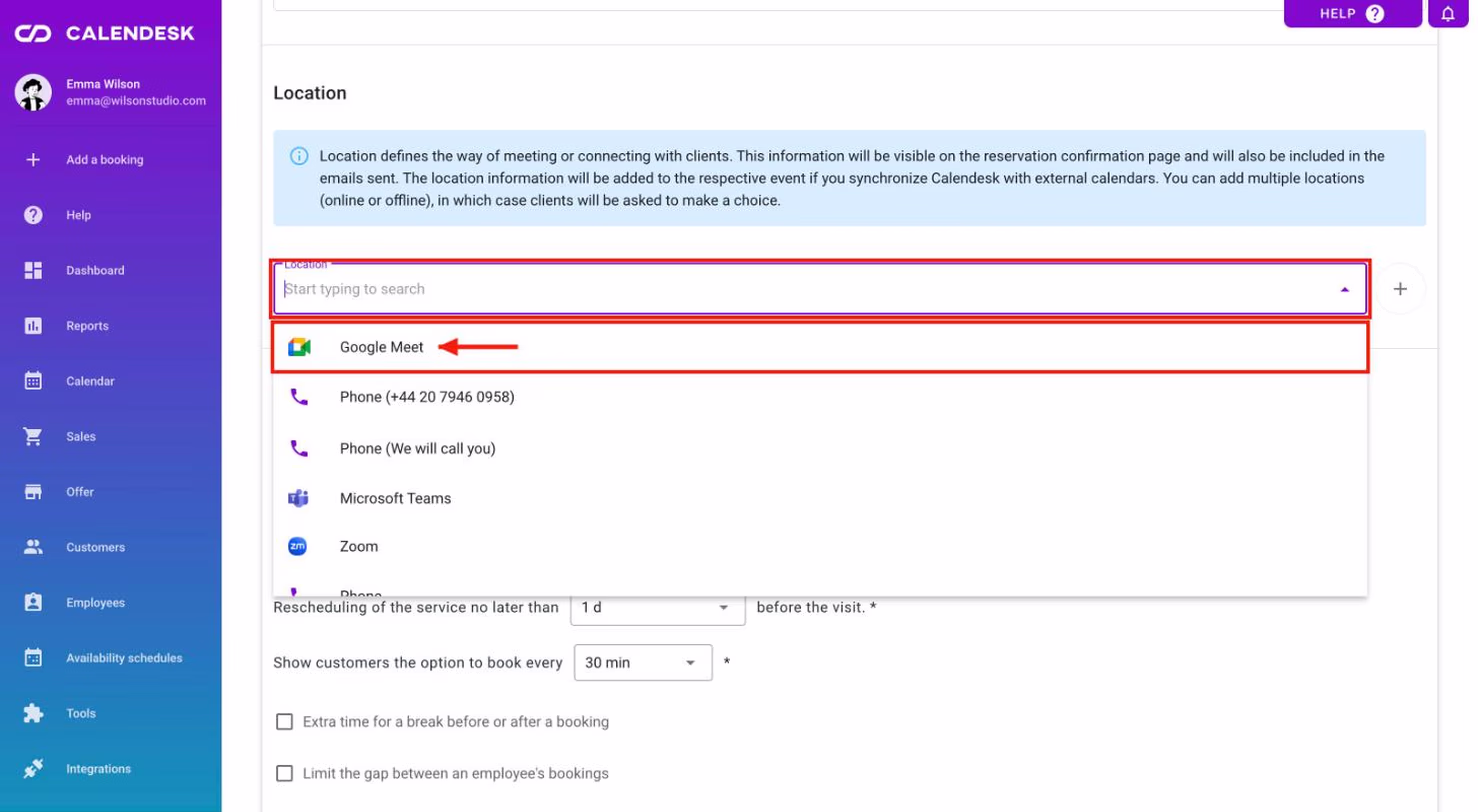Open the '30 min' booking interval dropdown
The width and height of the screenshot is (1478, 812).
(643, 663)
